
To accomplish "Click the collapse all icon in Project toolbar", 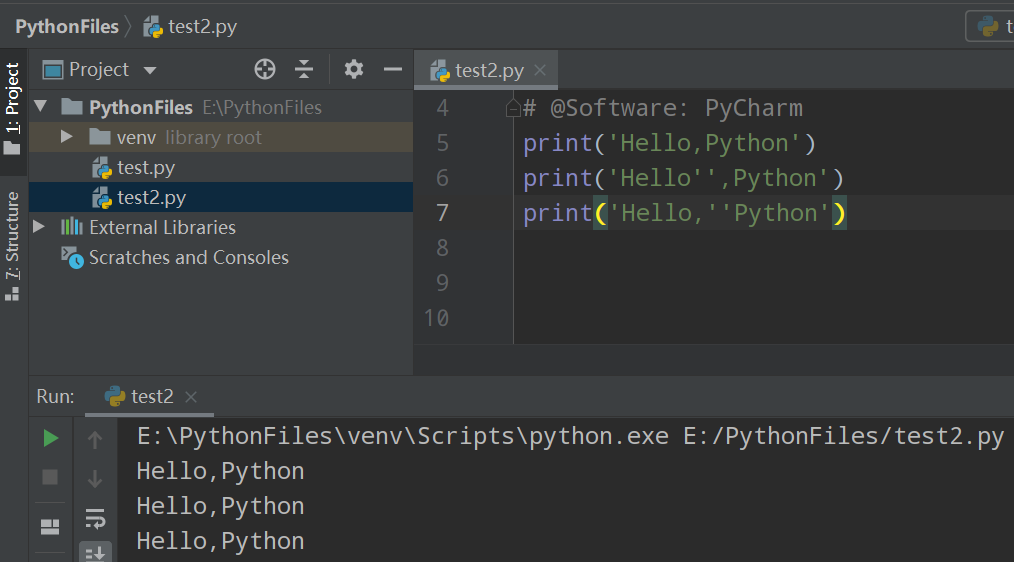I will point(303,69).
